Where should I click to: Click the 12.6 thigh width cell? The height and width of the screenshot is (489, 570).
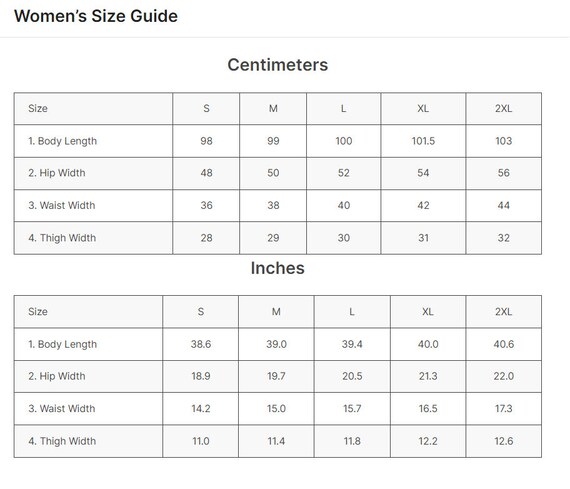pos(503,441)
